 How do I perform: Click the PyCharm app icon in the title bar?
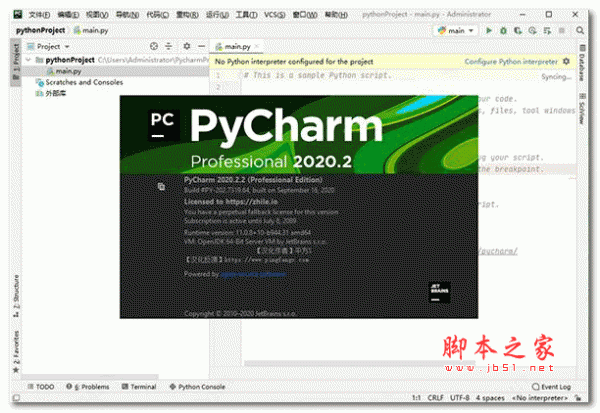tap(18, 15)
